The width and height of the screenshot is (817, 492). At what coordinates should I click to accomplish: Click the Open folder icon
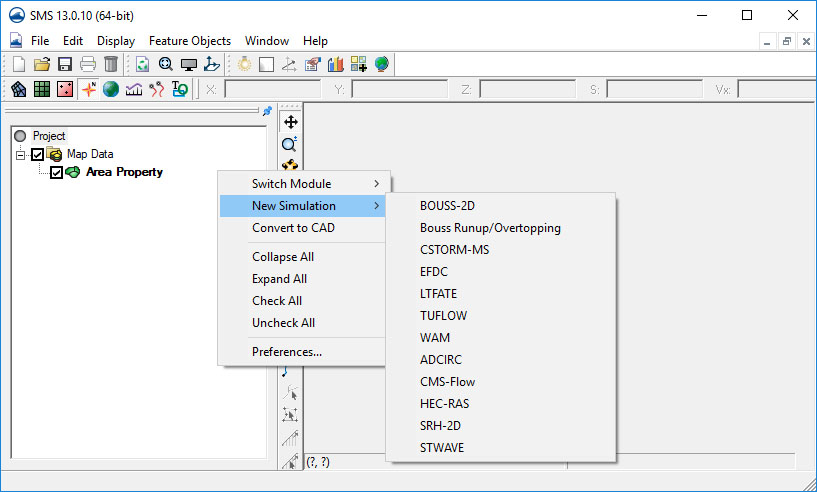coord(41,64)
